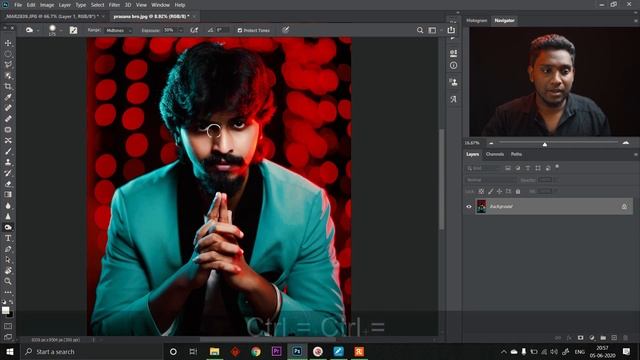Select the Horizontal Type tool
The height and width of the screenshot is (360, 640).
coord(8,238)
